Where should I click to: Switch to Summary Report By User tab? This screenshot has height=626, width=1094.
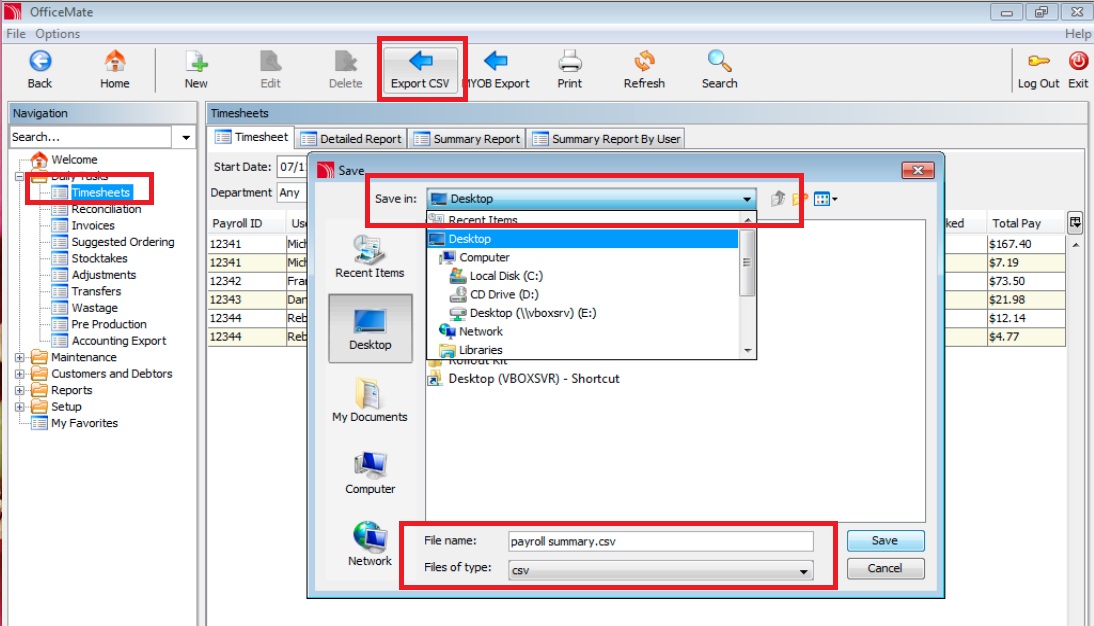[x=606, y=139]
